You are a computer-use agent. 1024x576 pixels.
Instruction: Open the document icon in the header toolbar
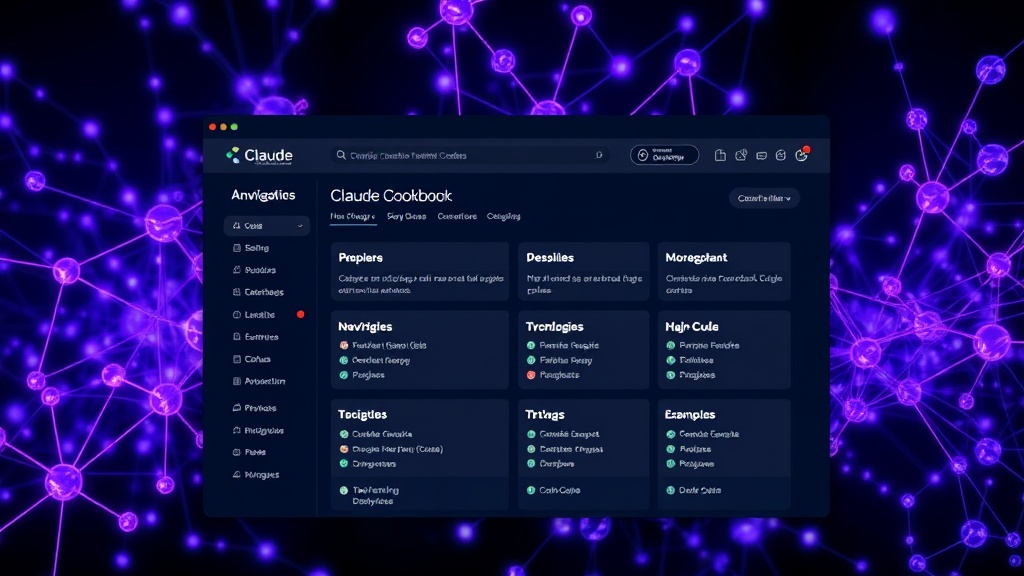(x=720, y=155)
